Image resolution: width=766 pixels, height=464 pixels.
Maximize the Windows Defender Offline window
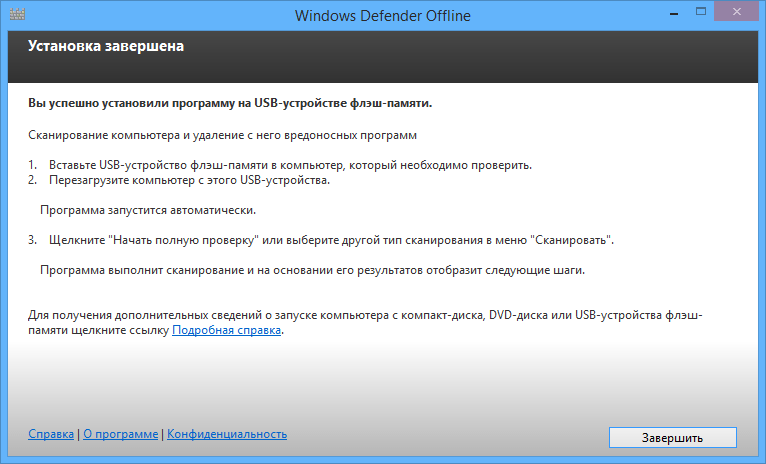(x=701, y=12)
